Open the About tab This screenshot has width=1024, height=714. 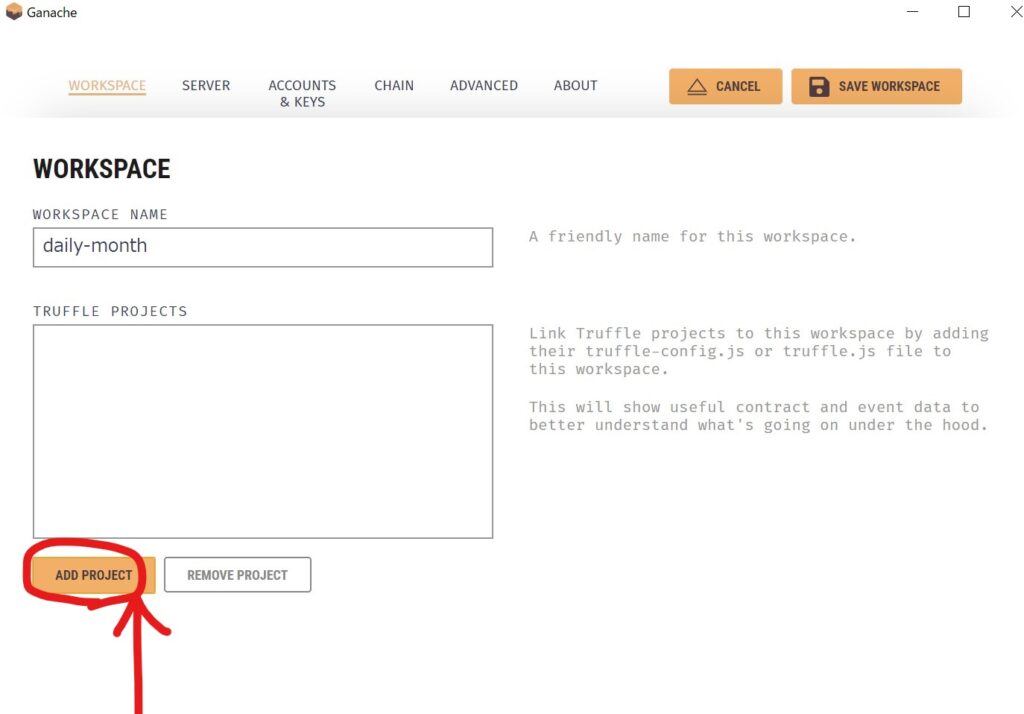575,86
